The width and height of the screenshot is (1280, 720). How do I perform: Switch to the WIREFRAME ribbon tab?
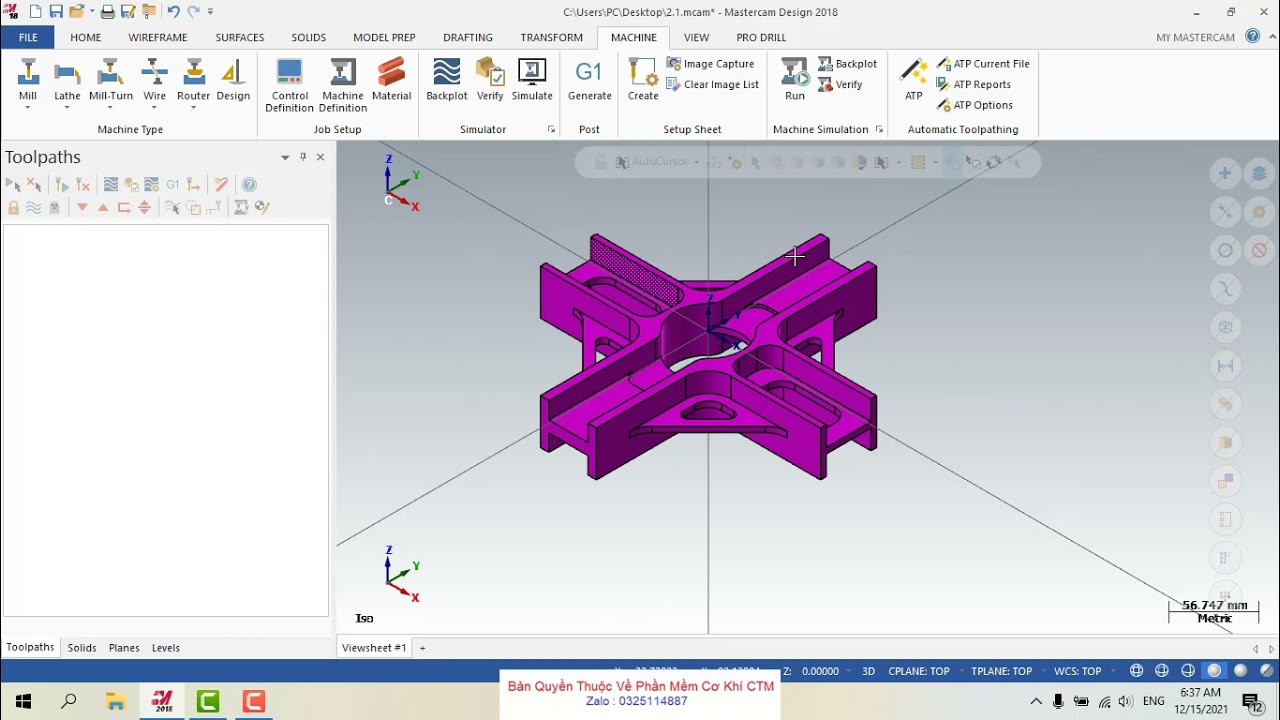coord(158,38)
